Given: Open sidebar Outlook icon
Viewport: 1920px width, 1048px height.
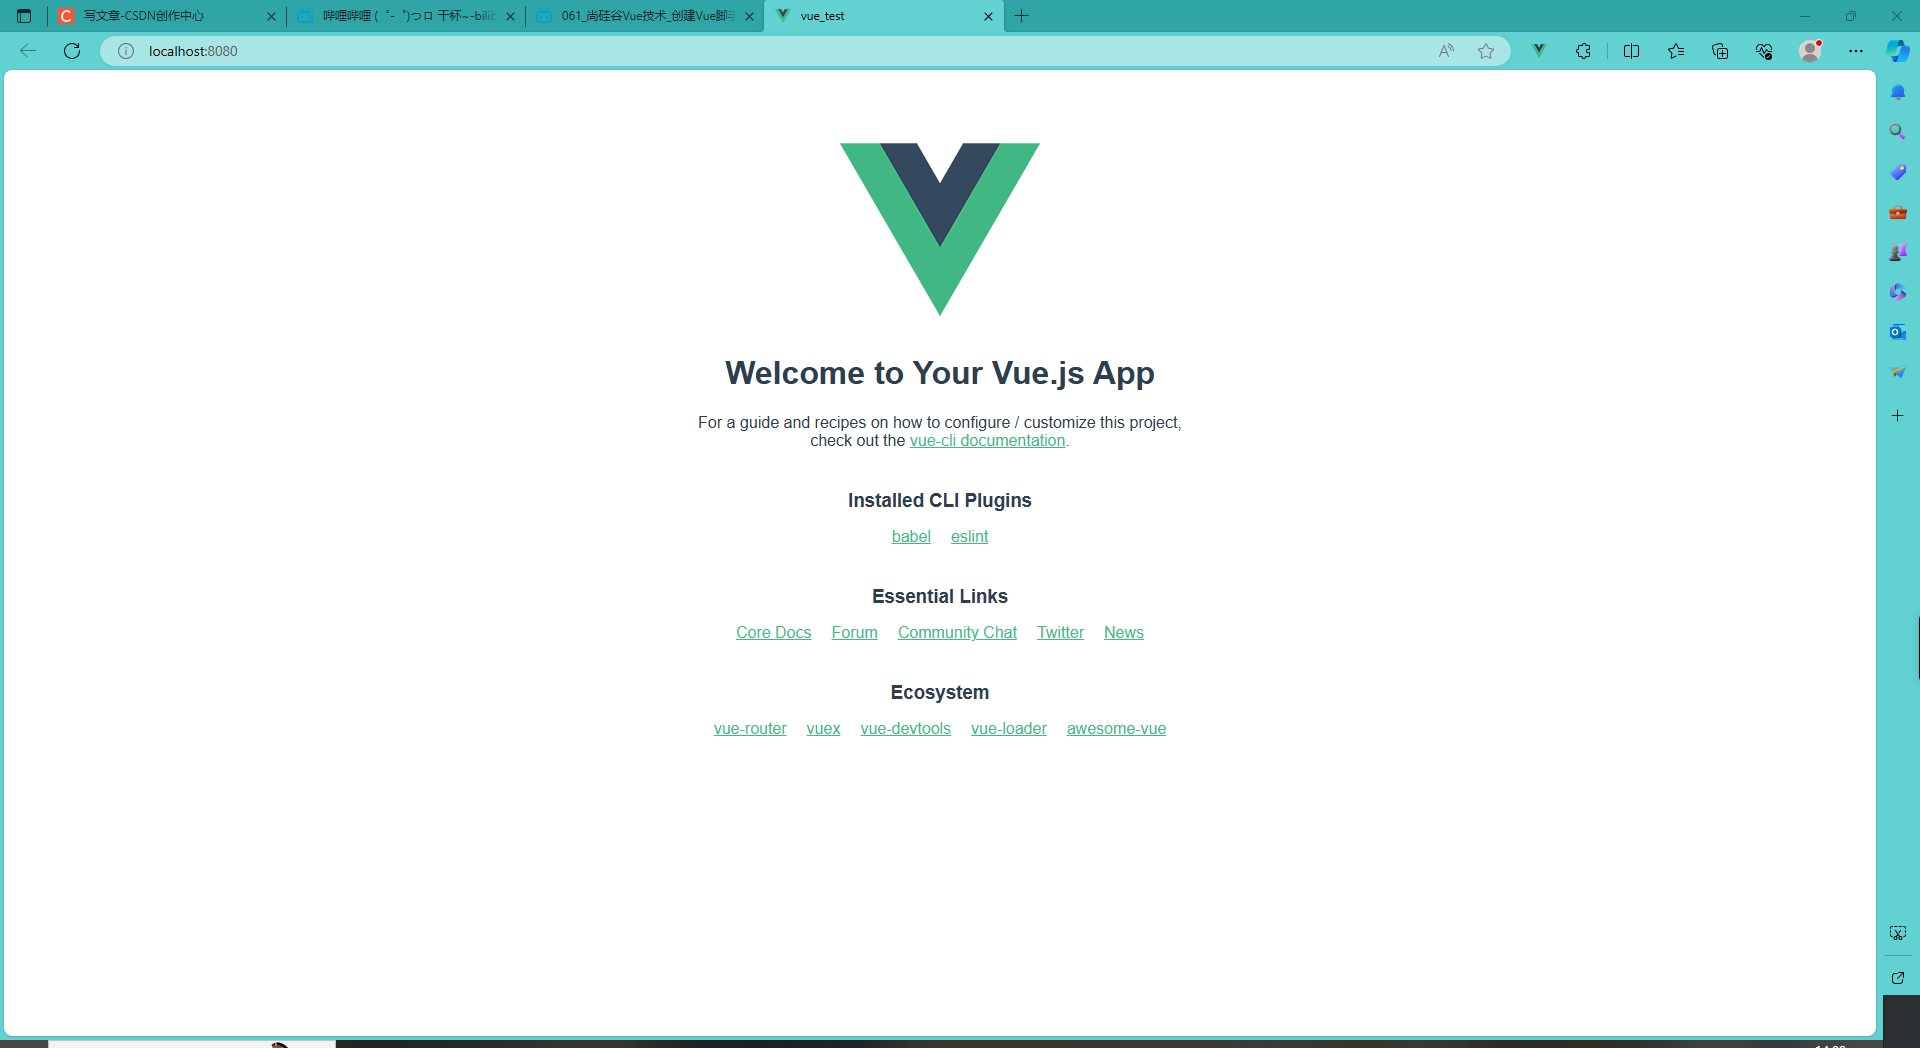Looking at the screenshot, I should click(x=1898, y=332).
